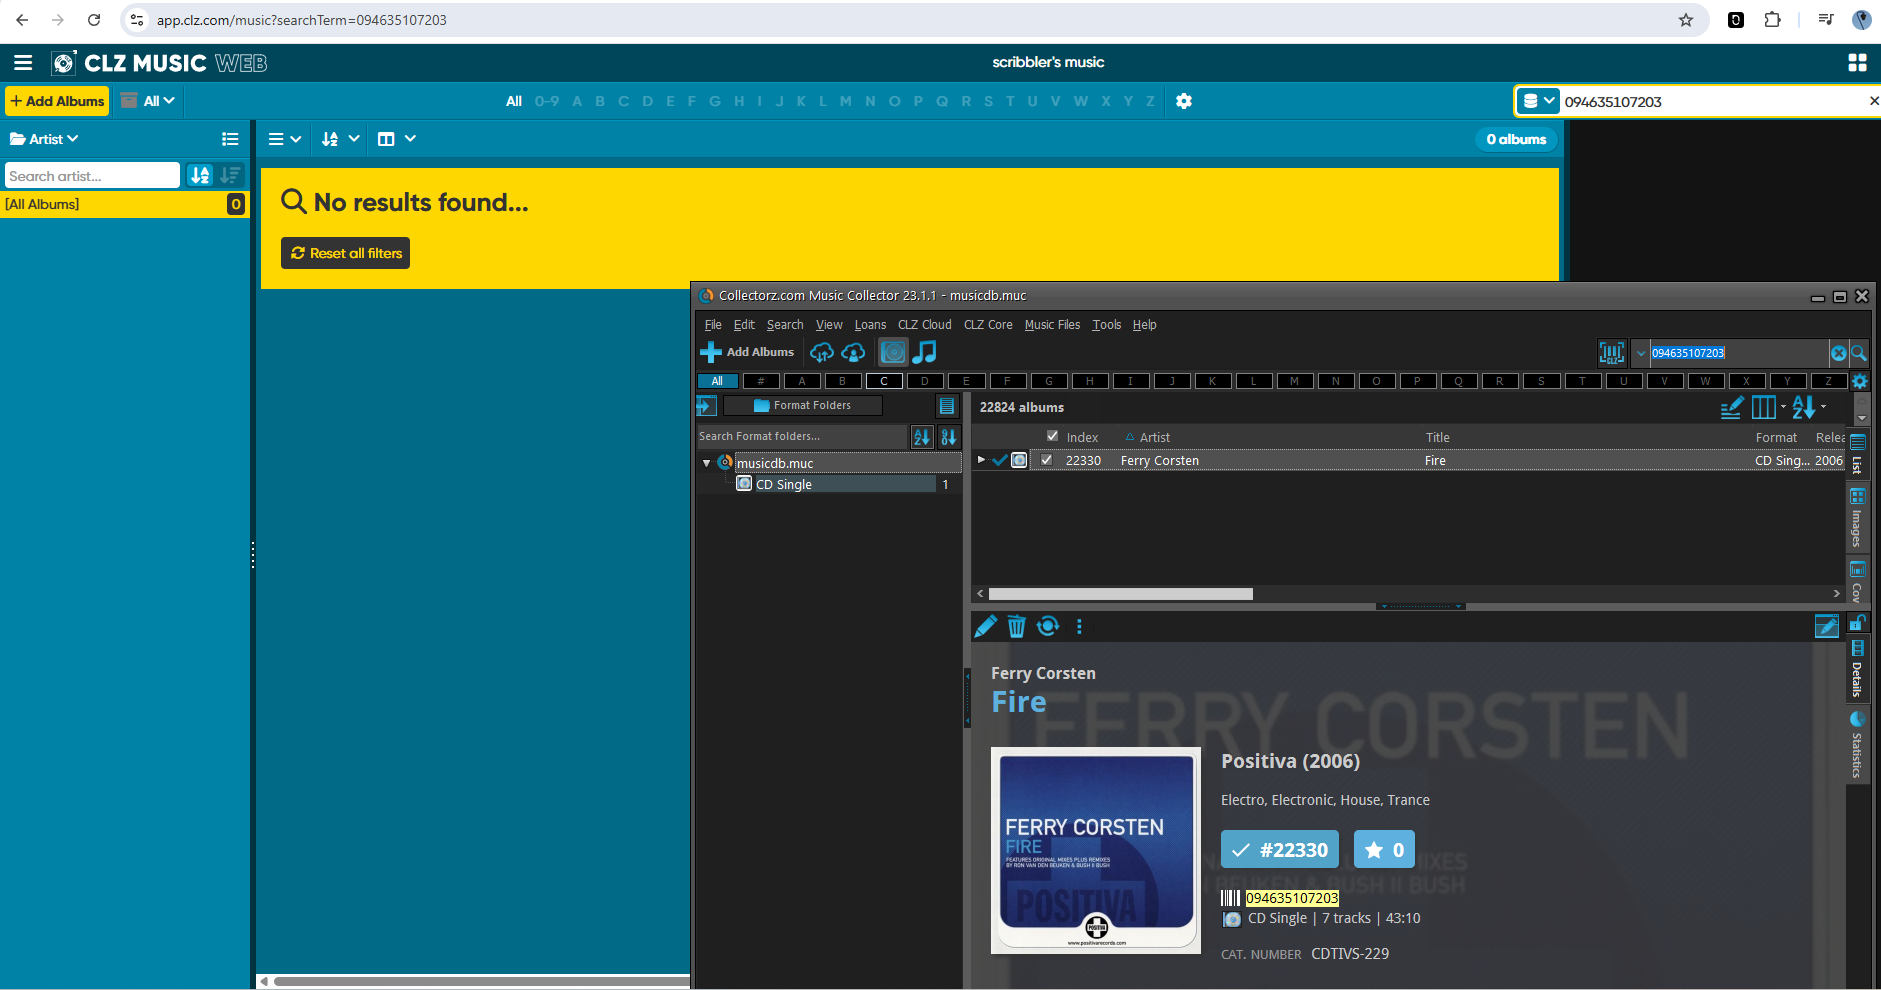Viewport: 1881px width, 990px height.
Task: Open the CLZ Cloud menu
Action: (924, 325)
